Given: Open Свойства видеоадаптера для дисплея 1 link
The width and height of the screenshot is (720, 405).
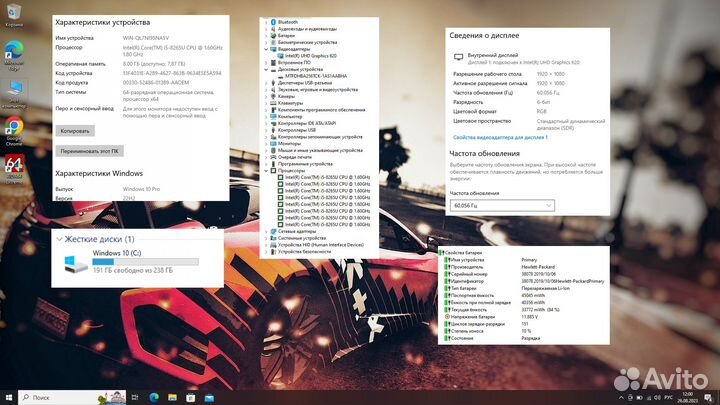Looking at the screenshot, I should click(500, 137).
